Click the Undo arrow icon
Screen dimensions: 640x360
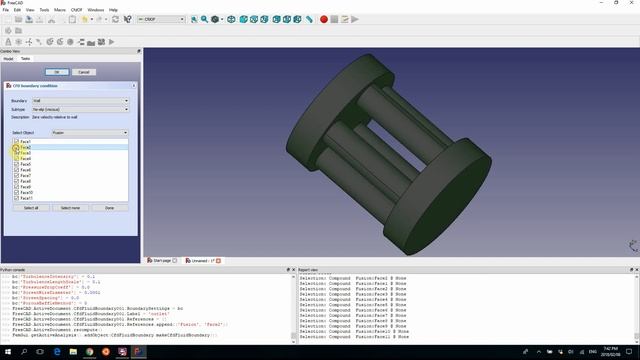(85, 19)
